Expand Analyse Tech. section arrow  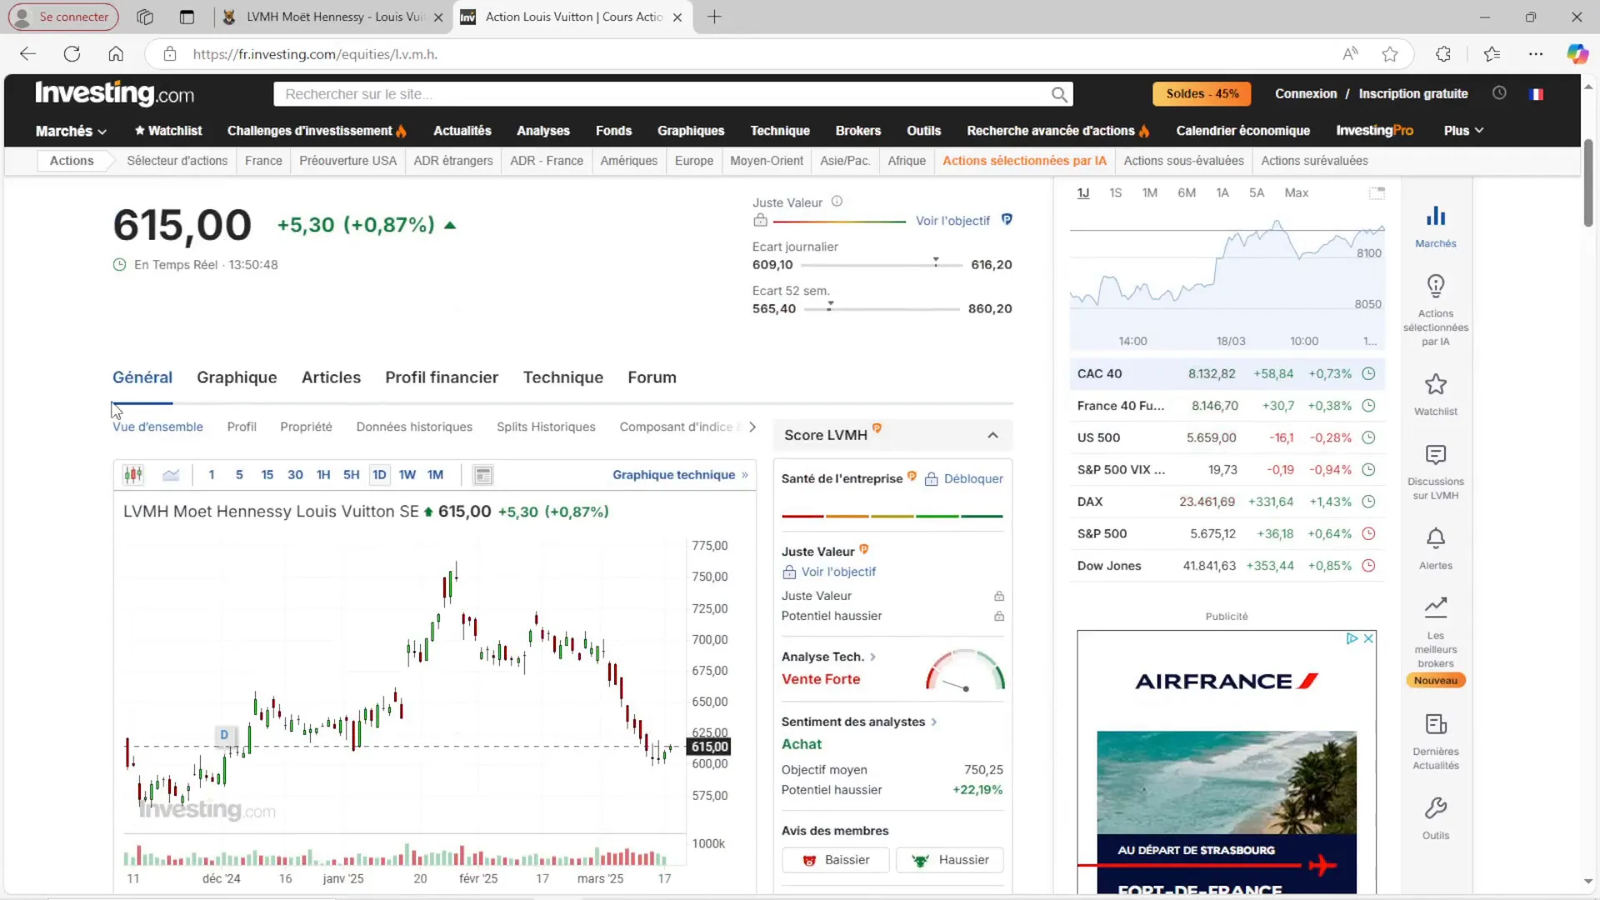tap(873, 657)
